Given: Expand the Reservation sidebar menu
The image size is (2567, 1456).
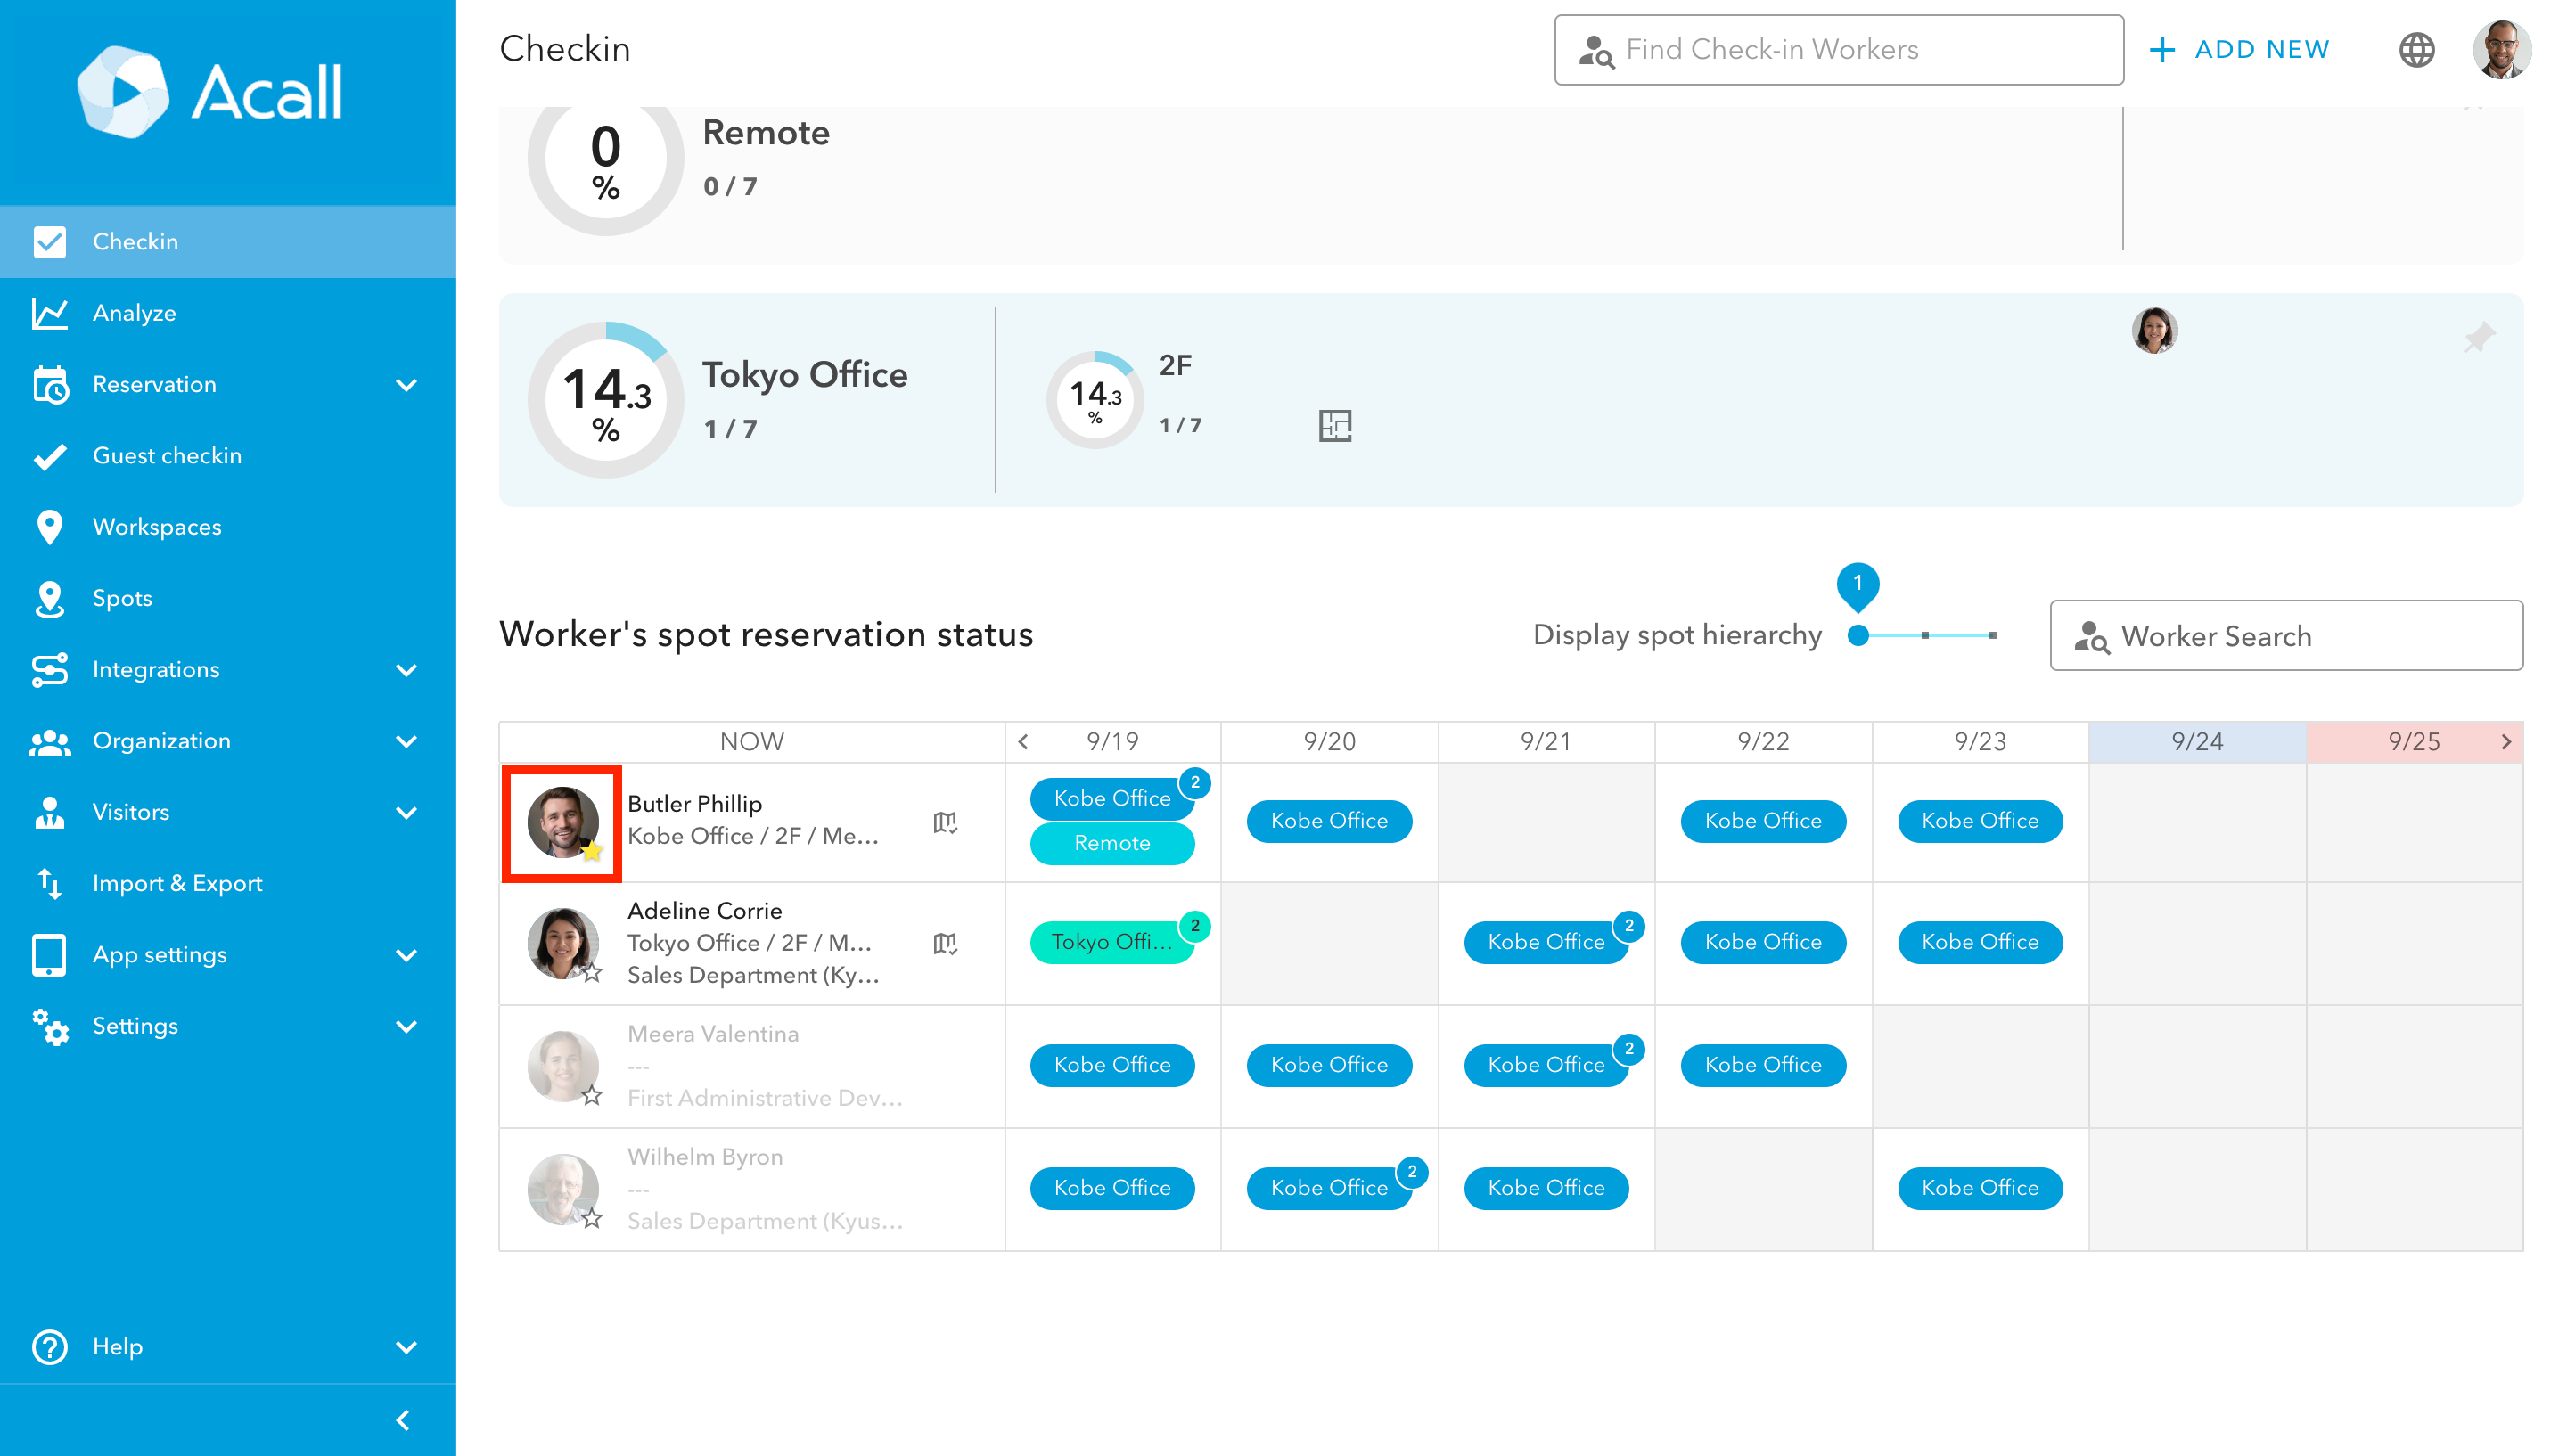Looking at the screenshot, I should tap(406, 385).
